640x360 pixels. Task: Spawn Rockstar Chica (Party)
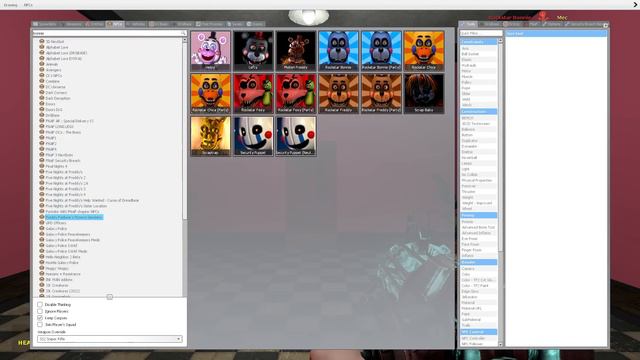211,93
